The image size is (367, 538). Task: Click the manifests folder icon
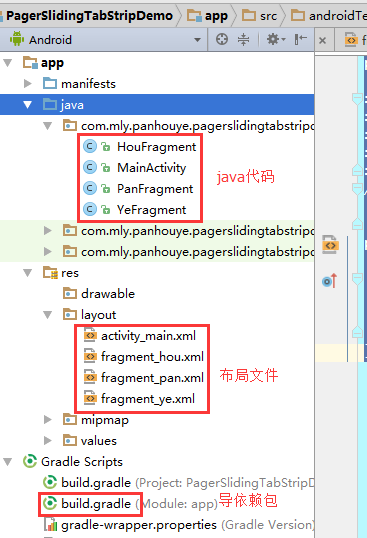50,83
